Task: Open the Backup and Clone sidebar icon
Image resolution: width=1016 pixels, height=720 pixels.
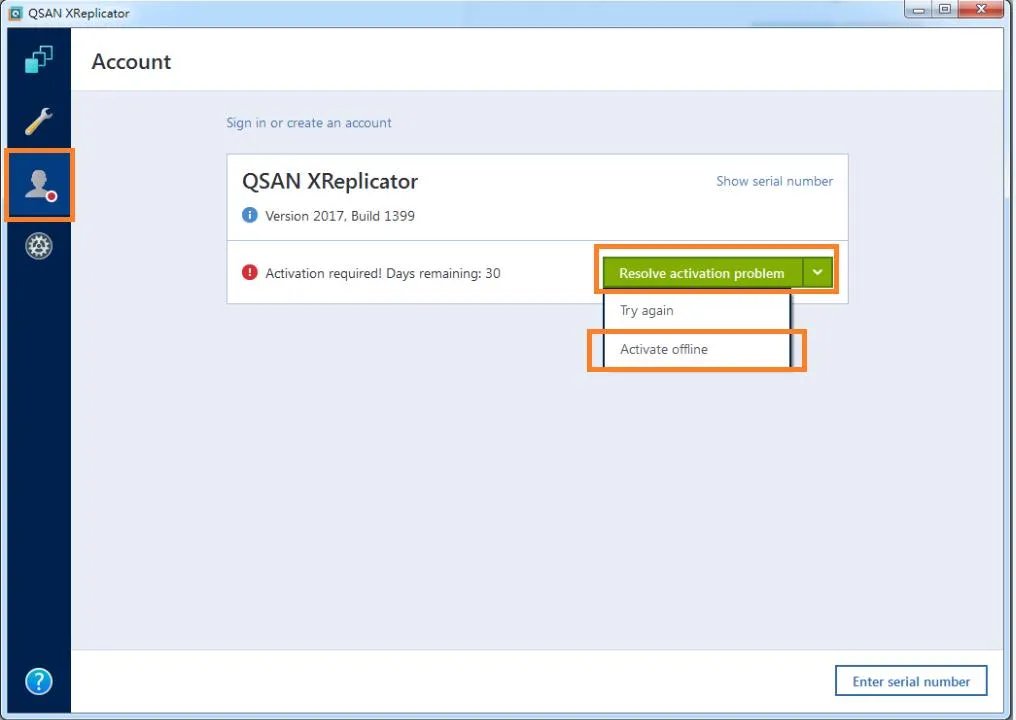Action: (38, 59)
